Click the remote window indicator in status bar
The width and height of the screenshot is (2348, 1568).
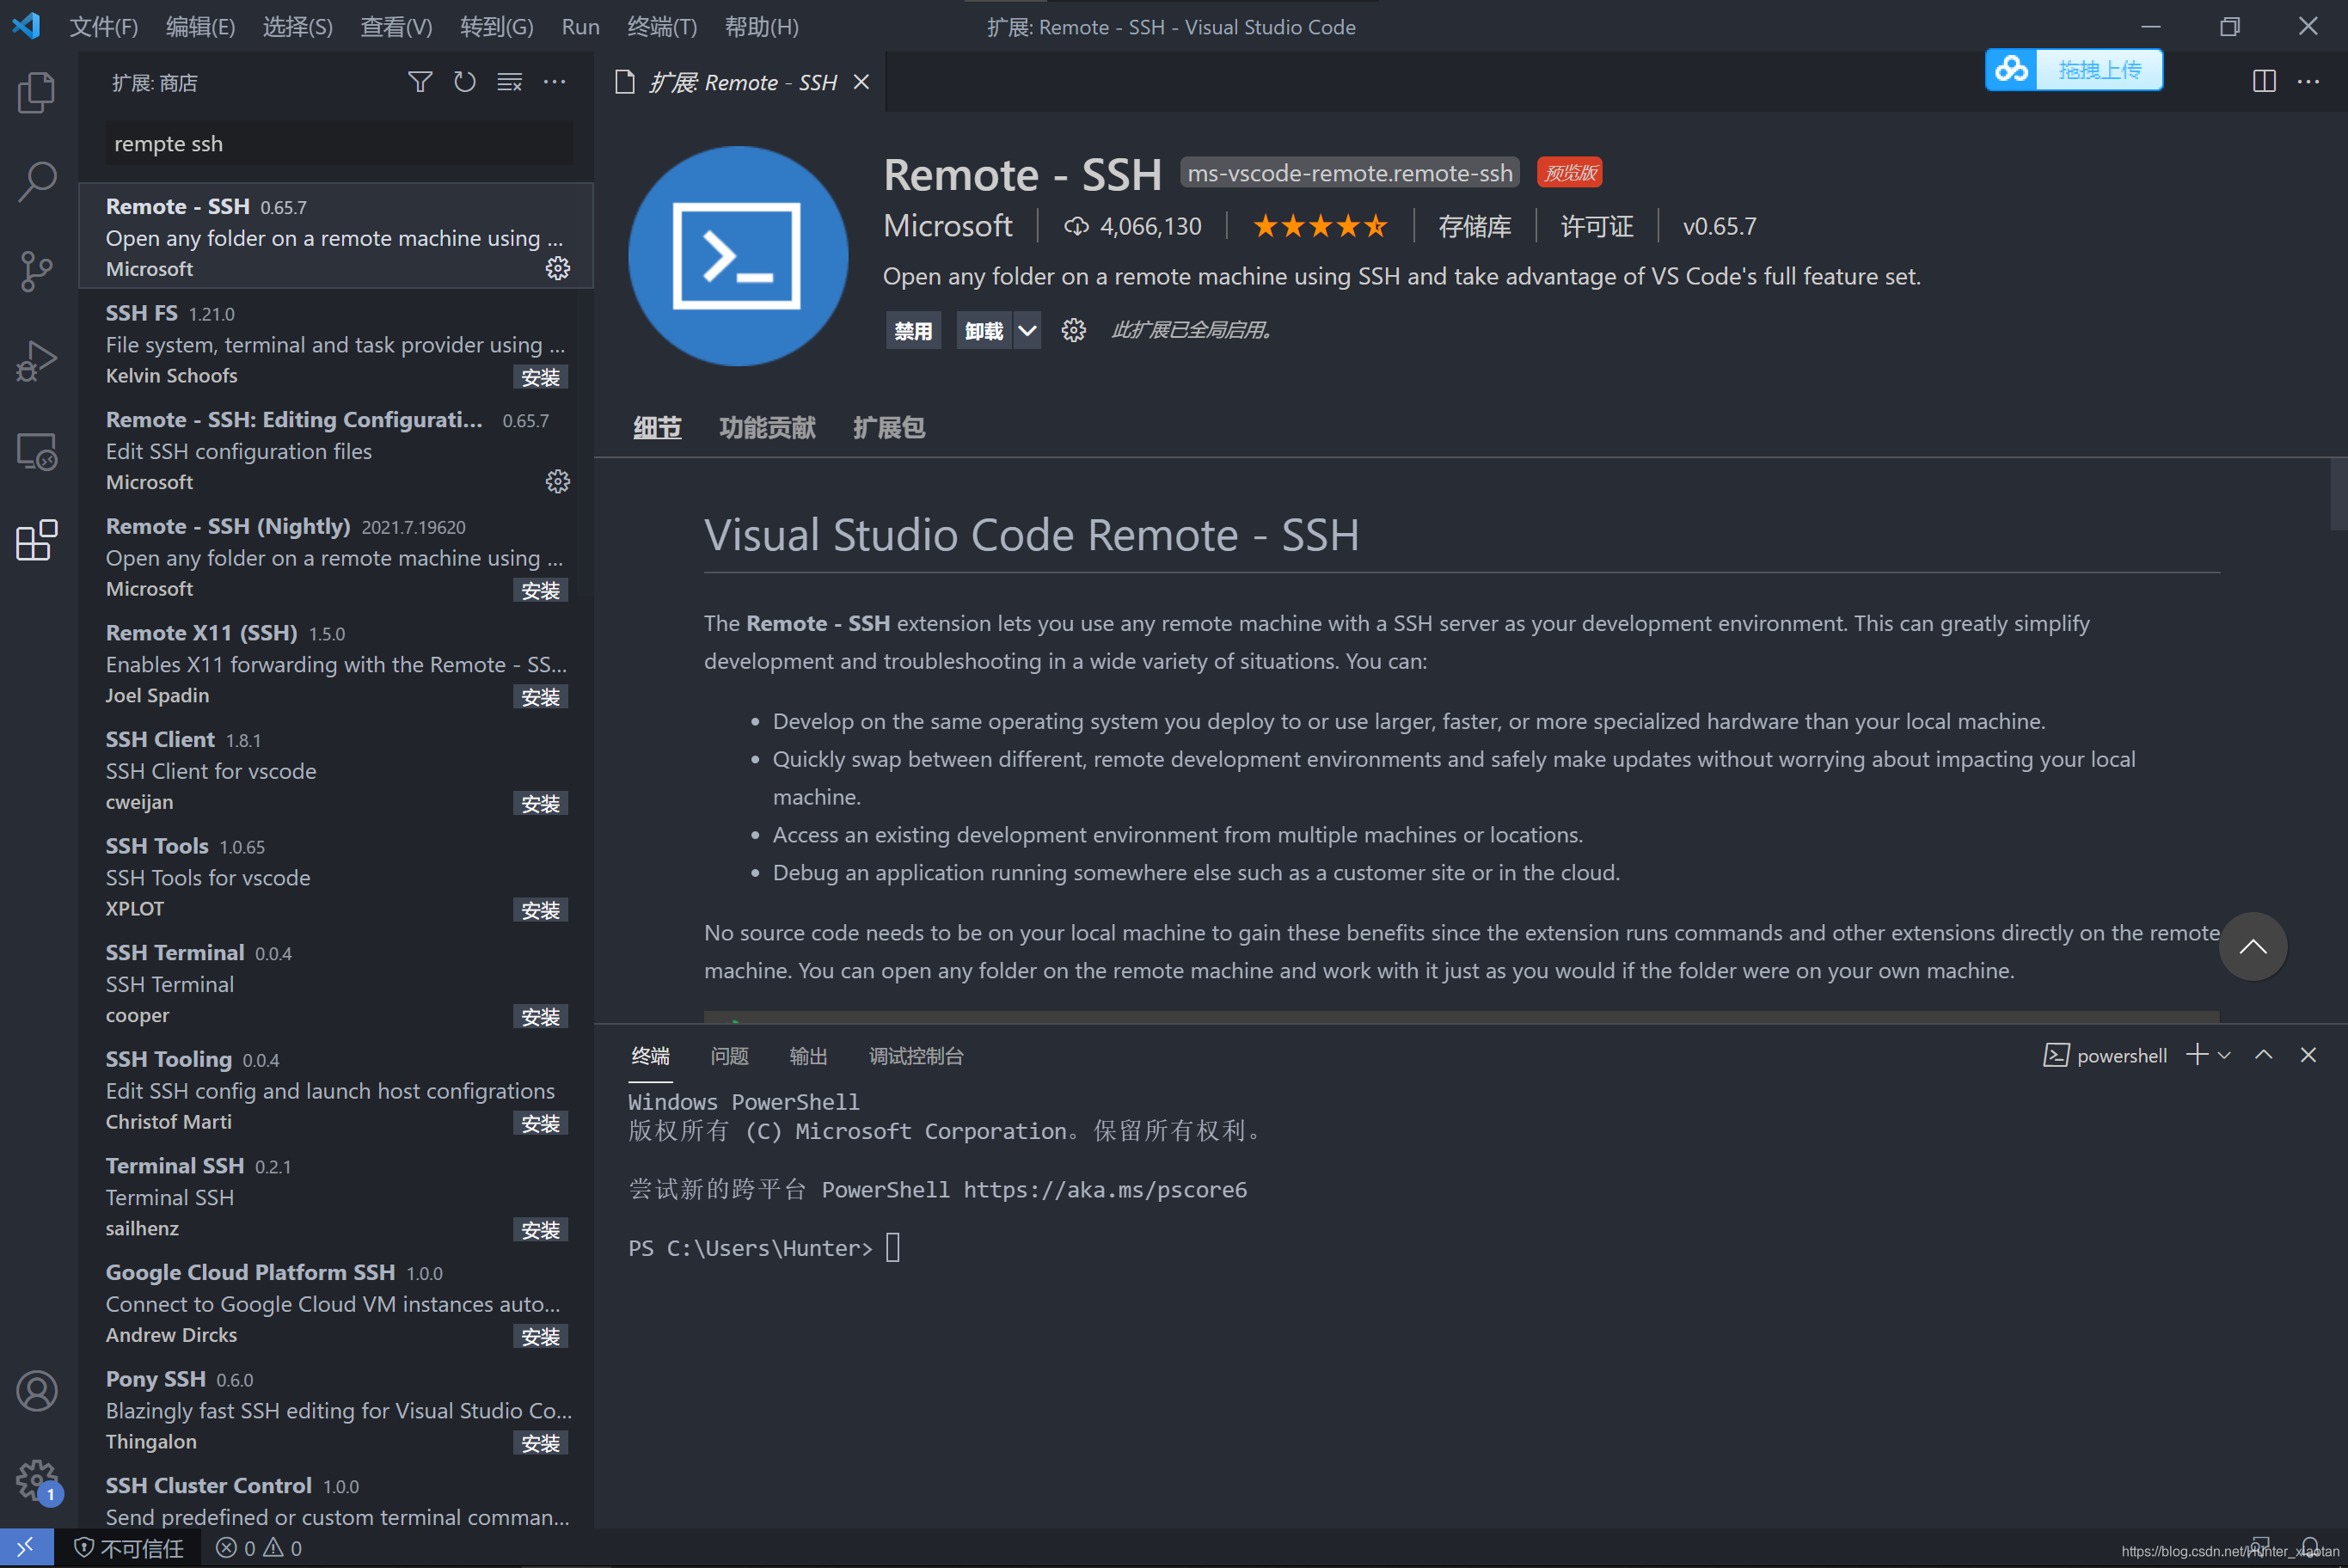pos(26,1548)
